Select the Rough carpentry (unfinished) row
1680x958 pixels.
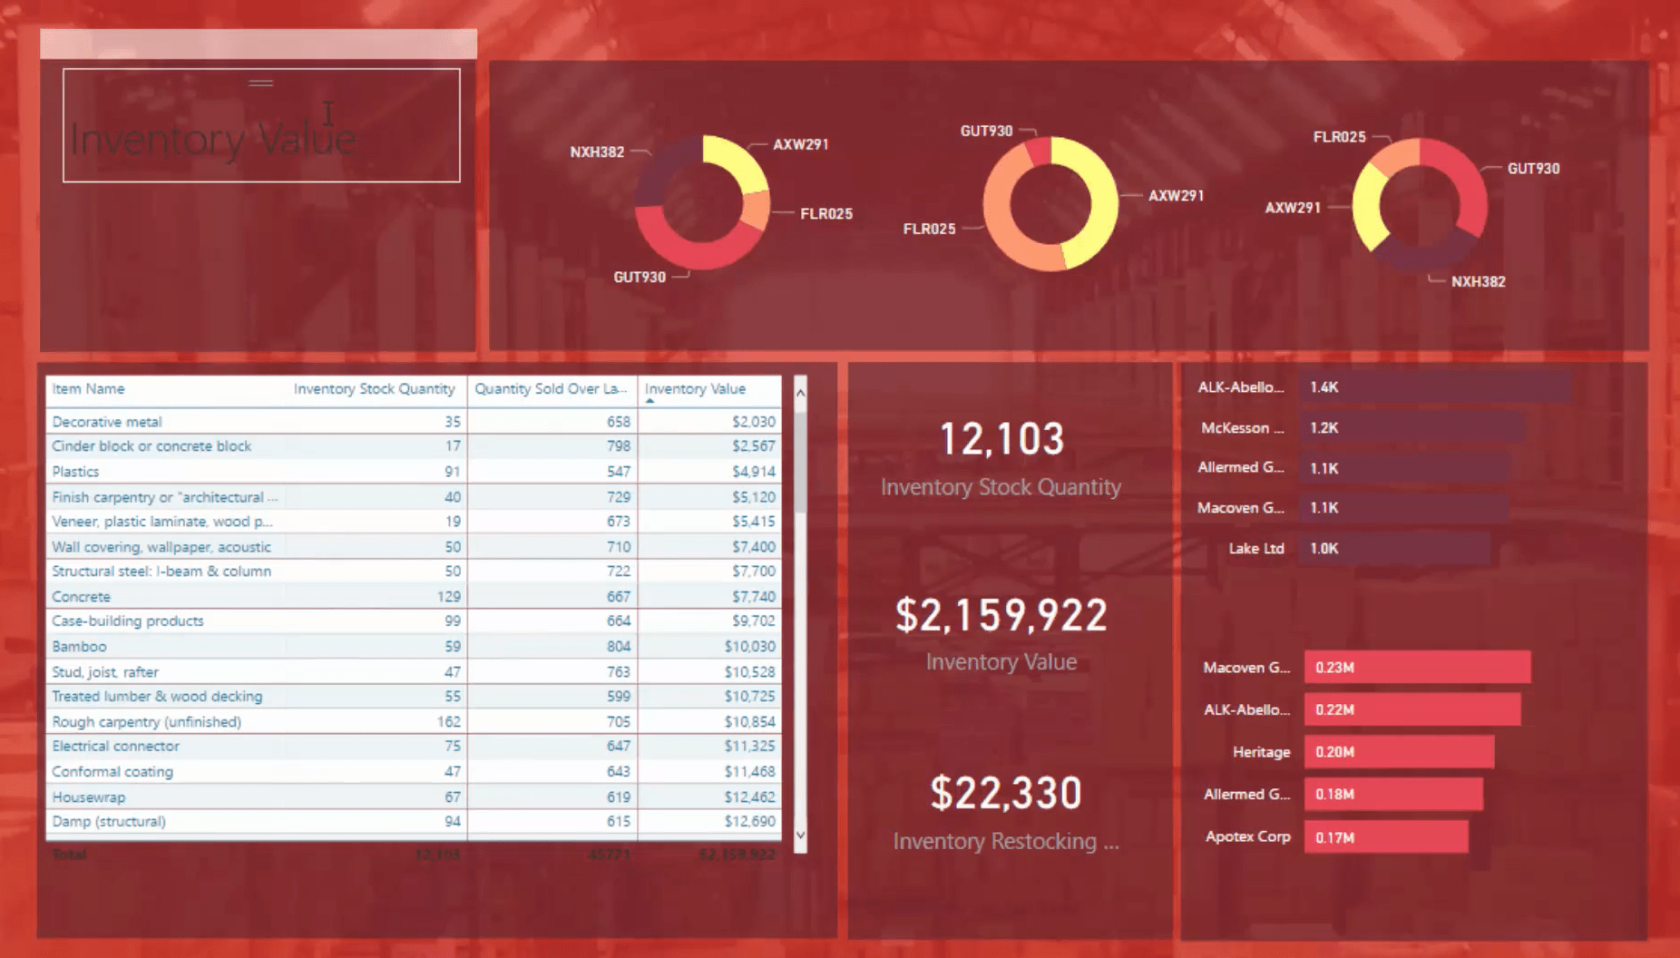(414, 721)
